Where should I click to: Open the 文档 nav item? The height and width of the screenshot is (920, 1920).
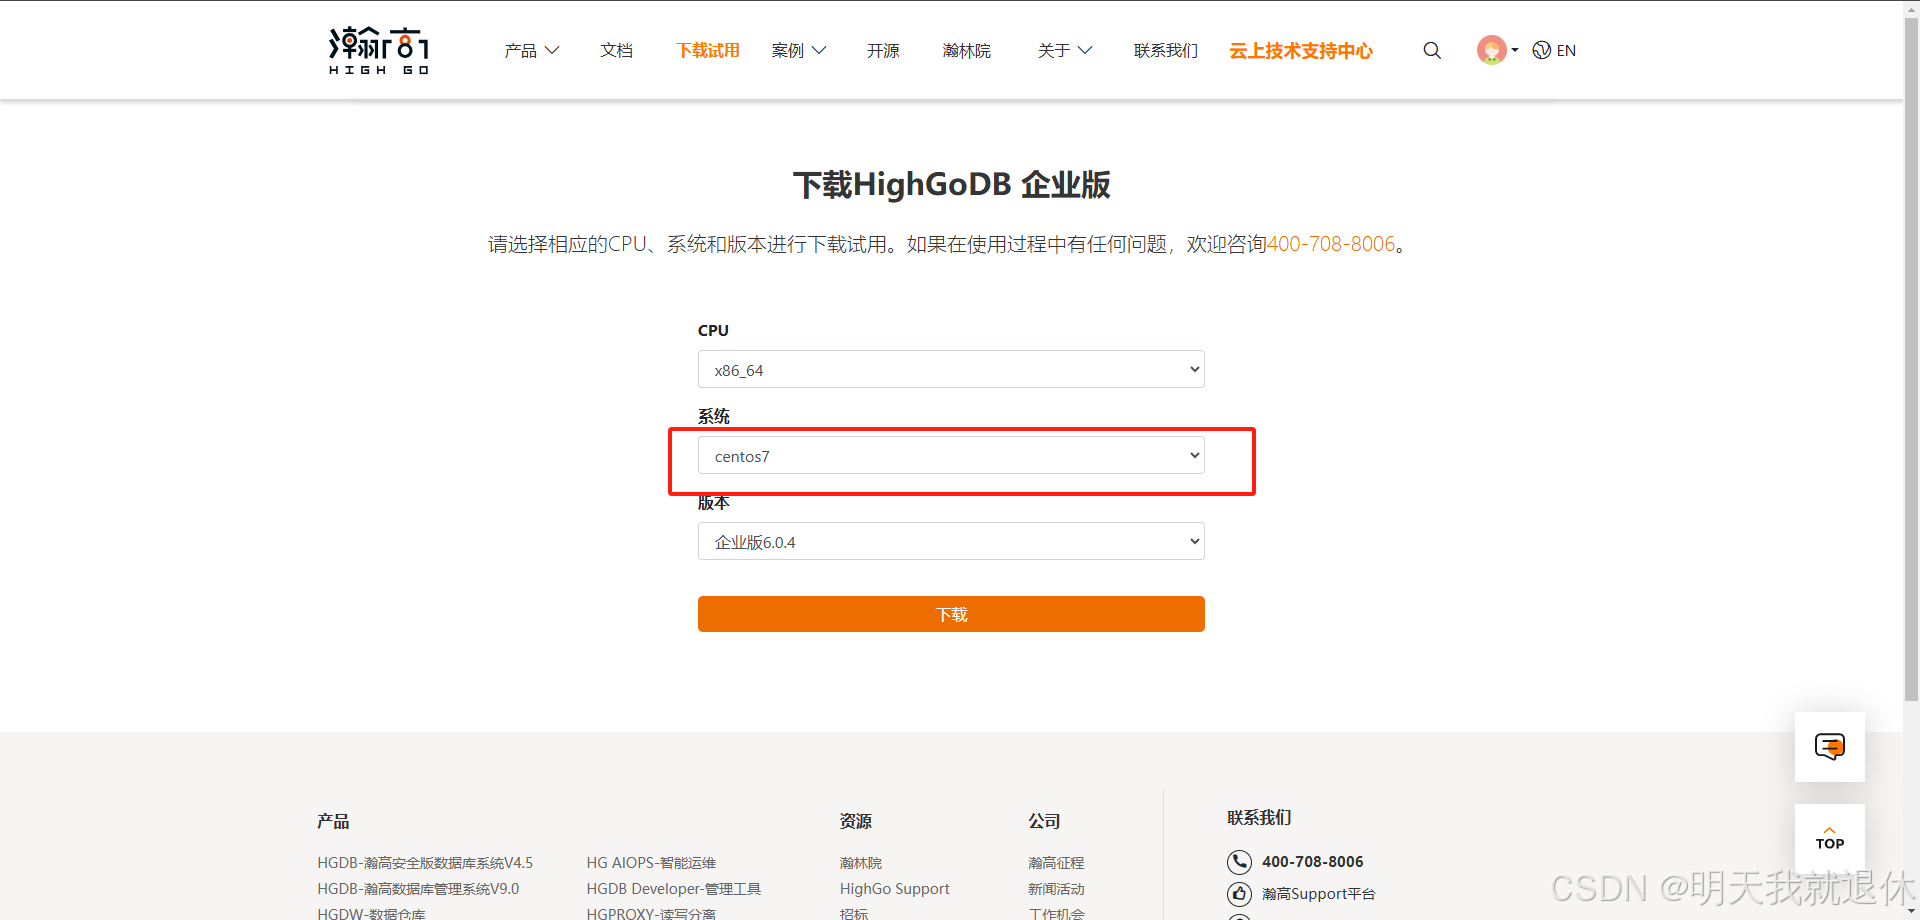(616, 50)
